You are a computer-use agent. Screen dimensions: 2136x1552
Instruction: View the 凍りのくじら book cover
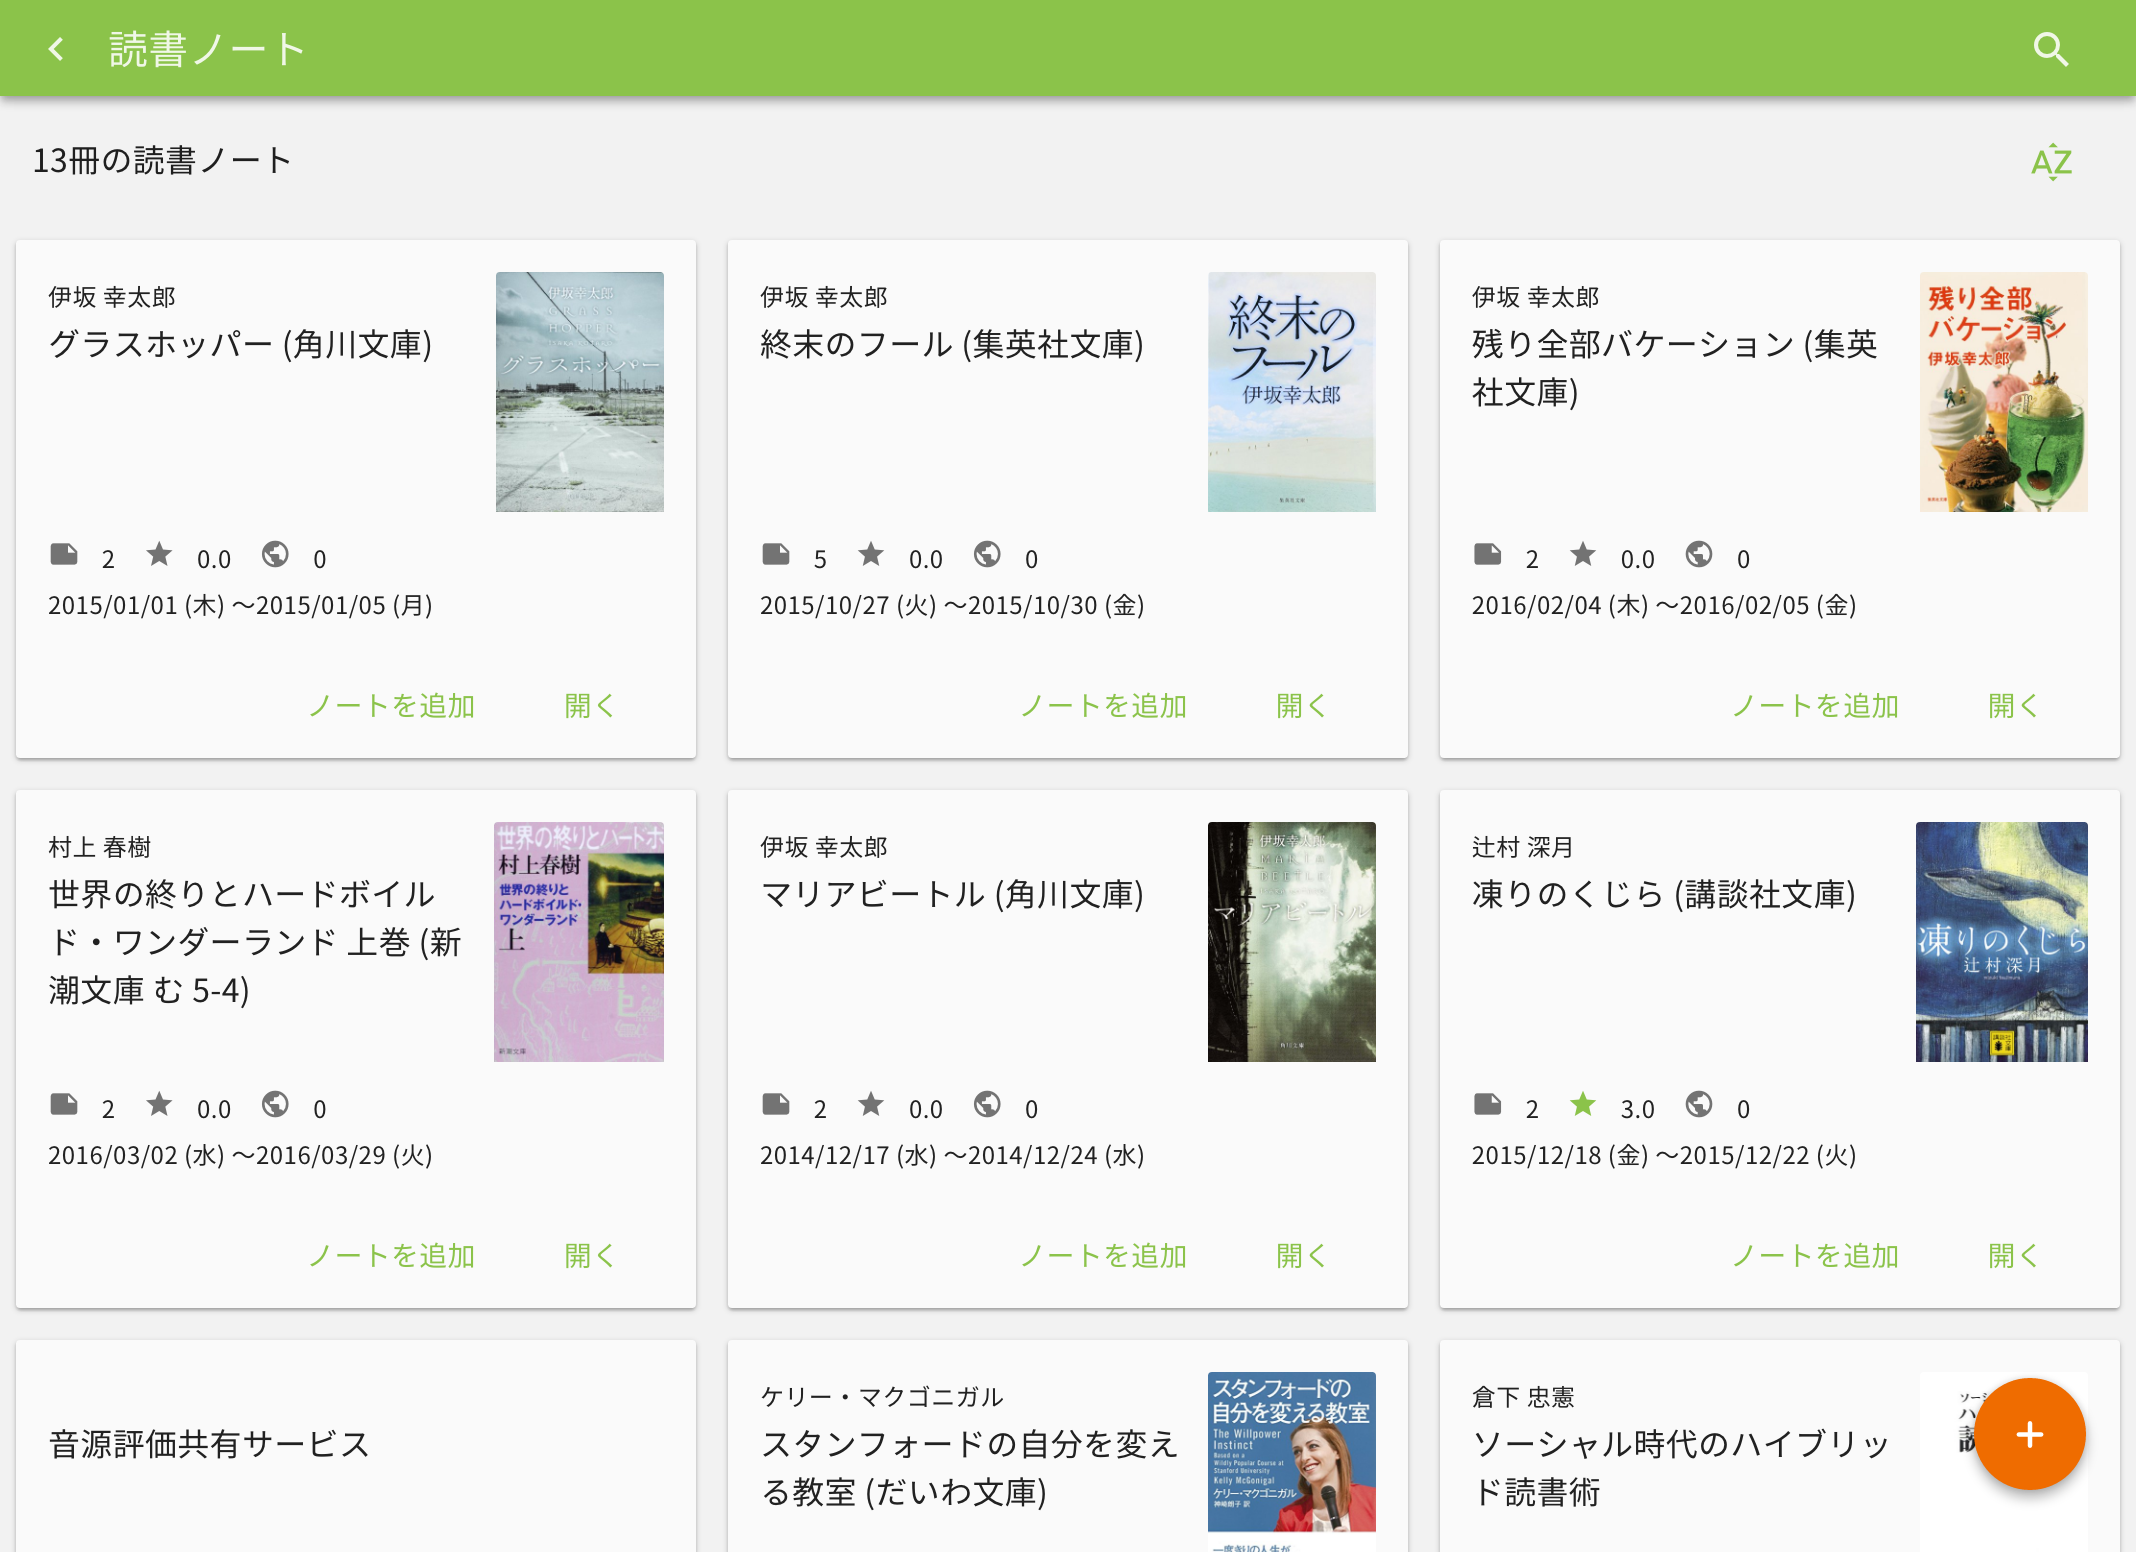tap(2001, 940)
